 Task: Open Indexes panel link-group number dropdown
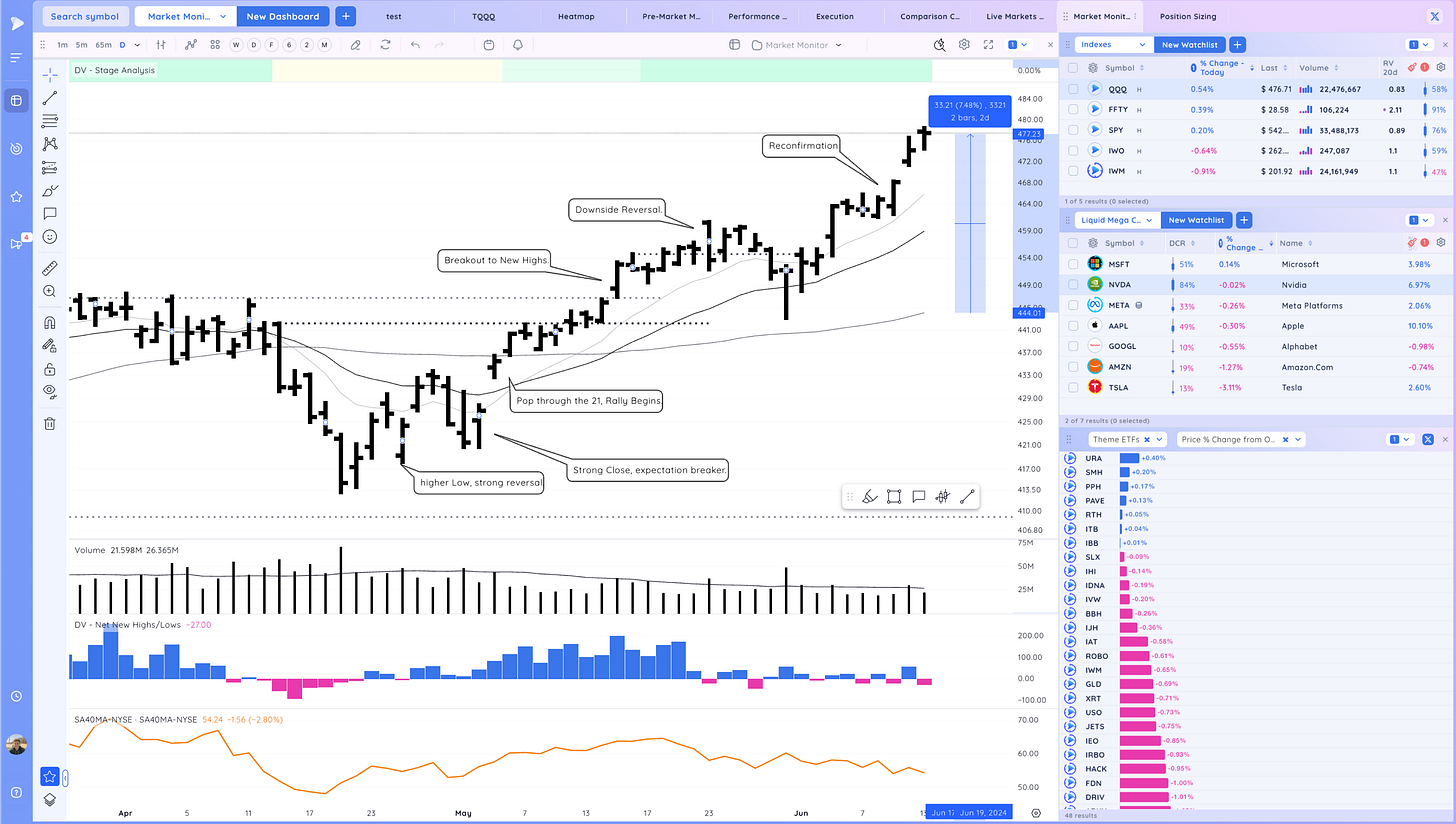(x=1418, y=45)
